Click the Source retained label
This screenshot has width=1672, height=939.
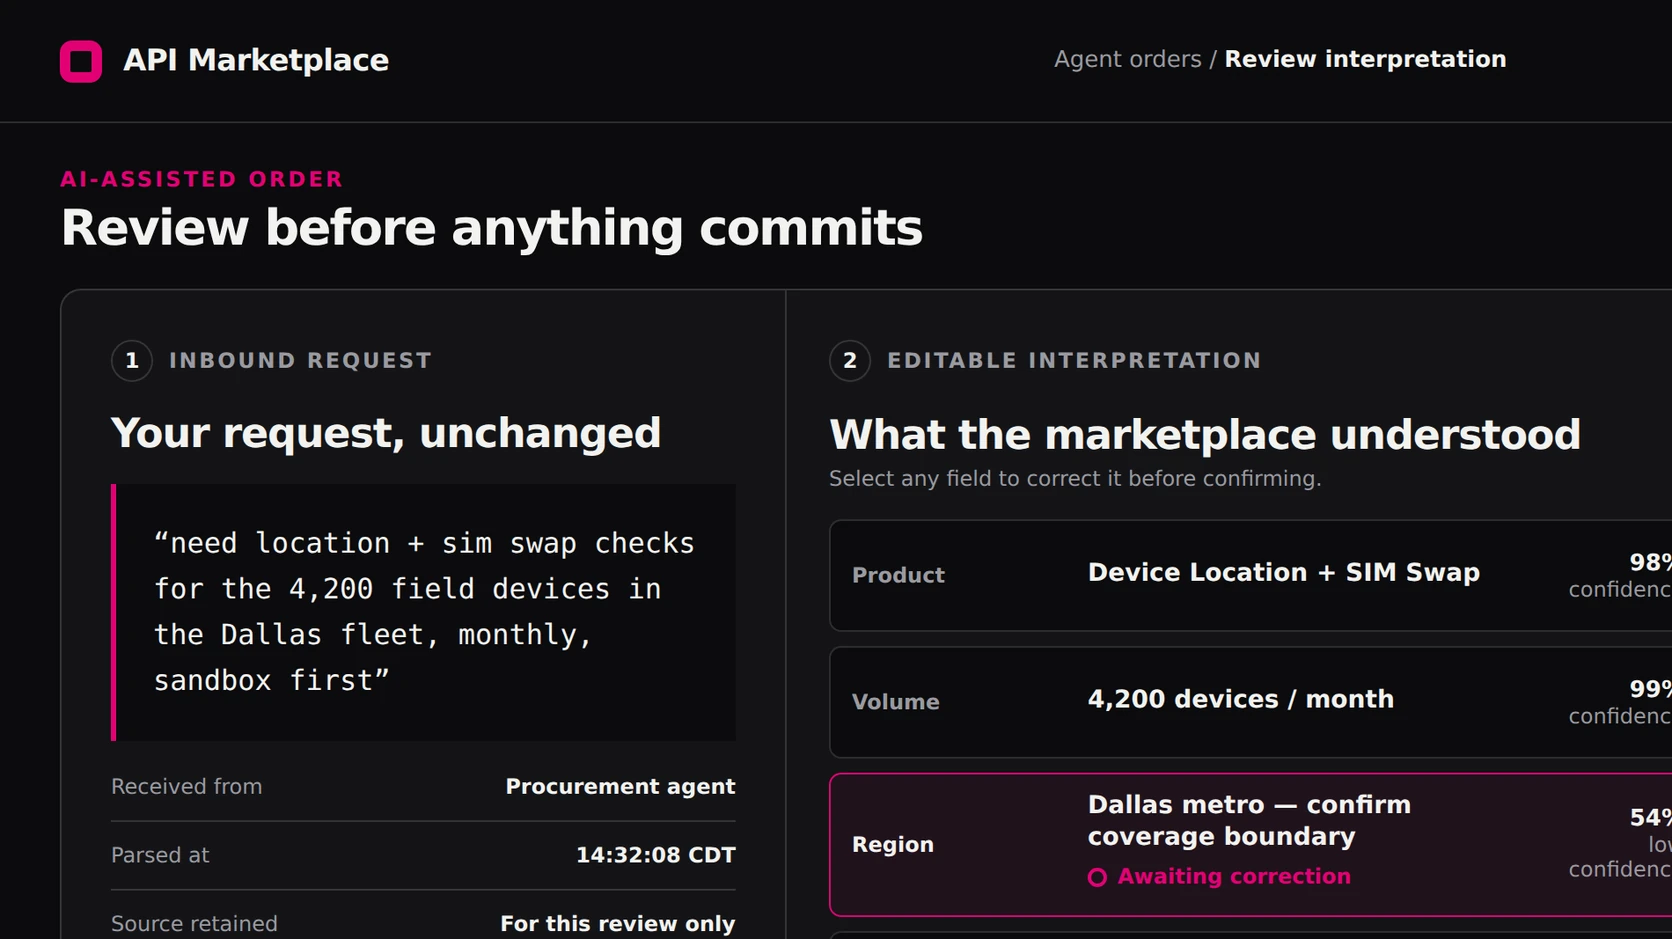point(194,924)
